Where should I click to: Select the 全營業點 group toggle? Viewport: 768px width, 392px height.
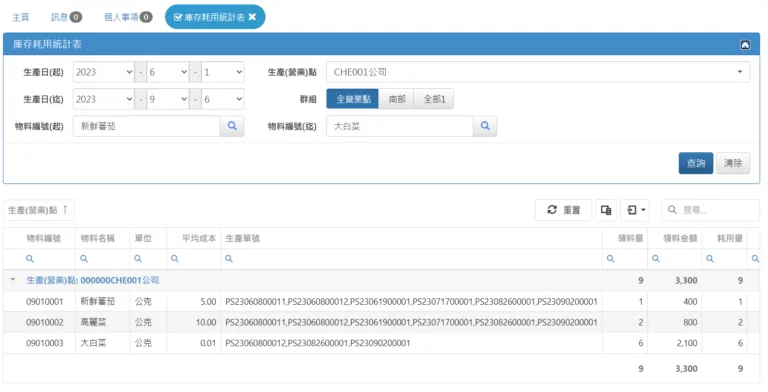353,99
